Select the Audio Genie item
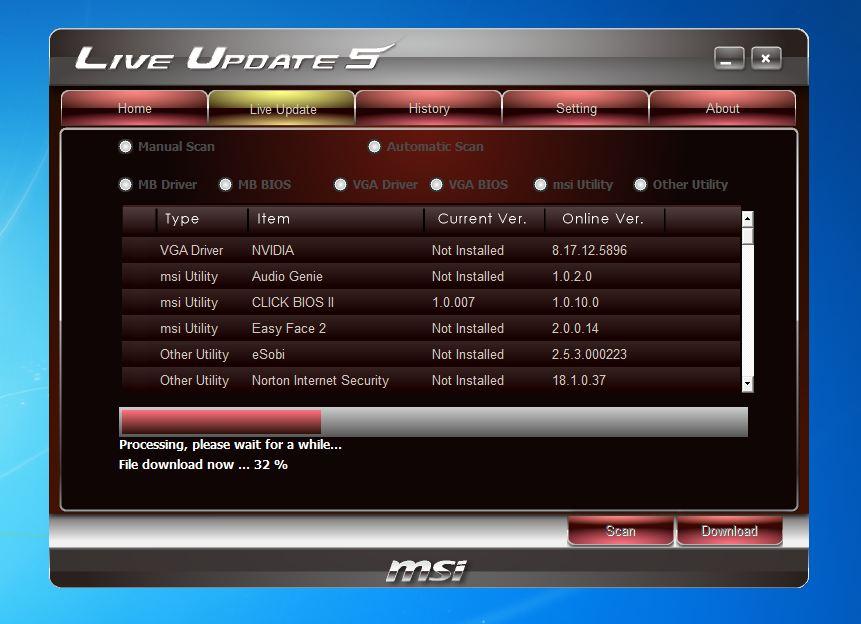The image size is (861, 624). (x=431, y=276)
